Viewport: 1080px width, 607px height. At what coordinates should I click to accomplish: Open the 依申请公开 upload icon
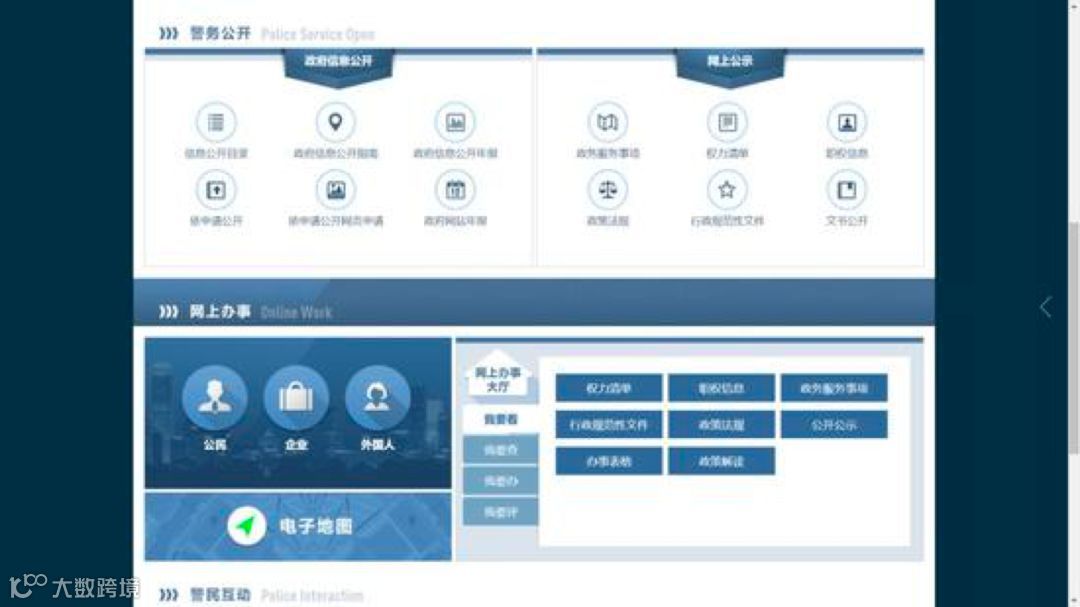pos(216,189)
